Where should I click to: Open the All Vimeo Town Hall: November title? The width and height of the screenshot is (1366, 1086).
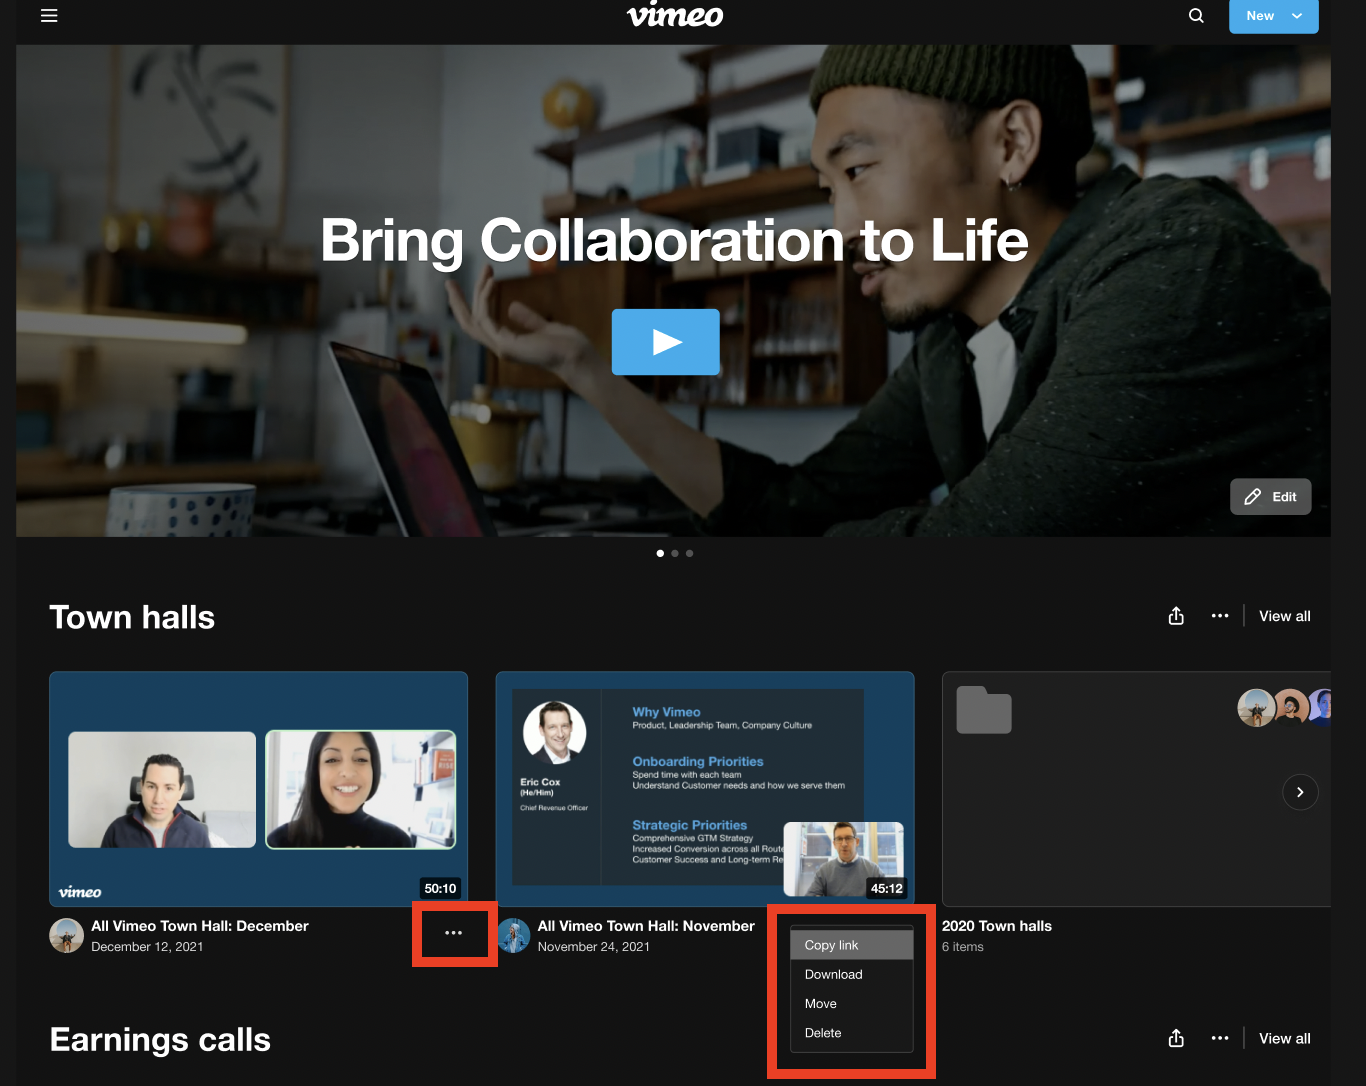[646, 926]
